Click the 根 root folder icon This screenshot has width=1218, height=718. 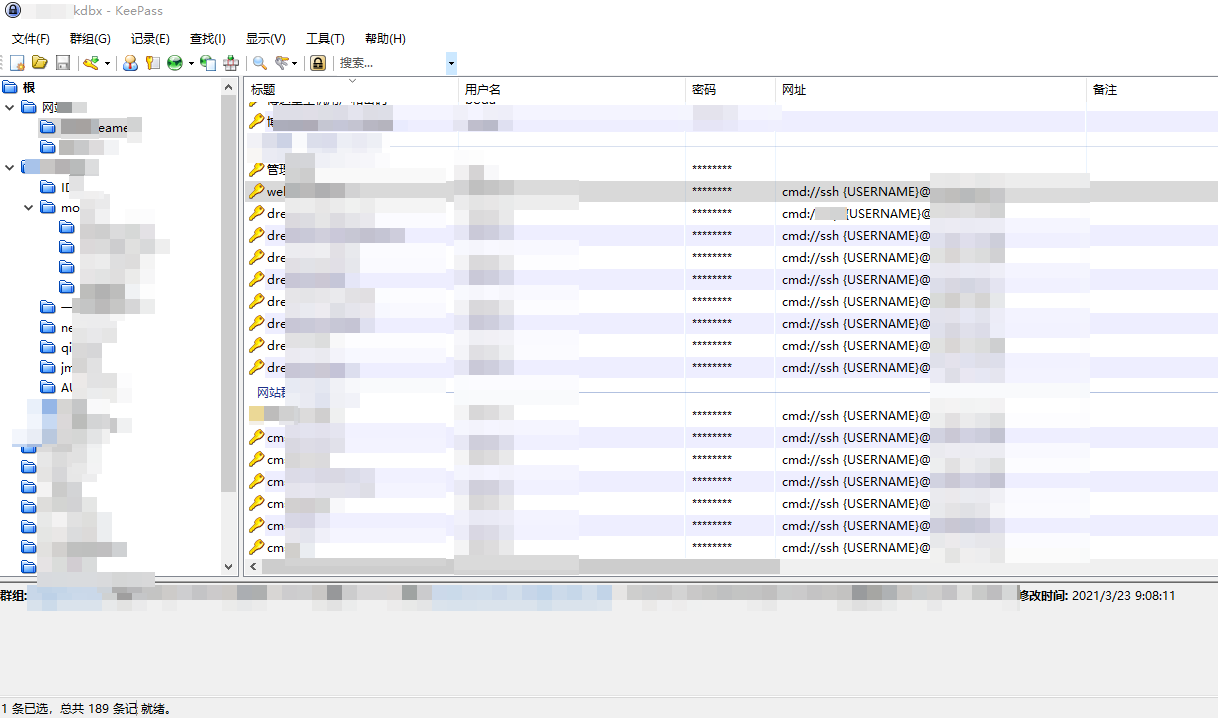[11, 88]
